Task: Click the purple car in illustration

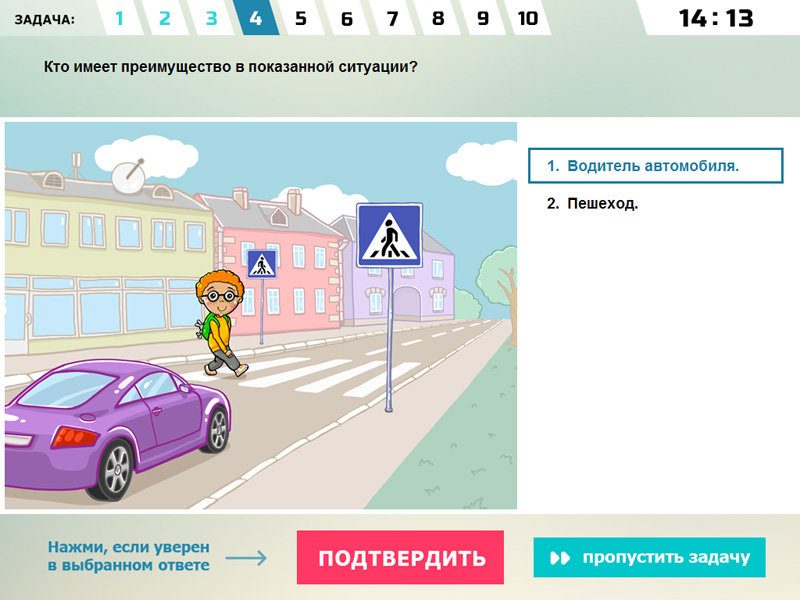Action: tap(118, 429)
